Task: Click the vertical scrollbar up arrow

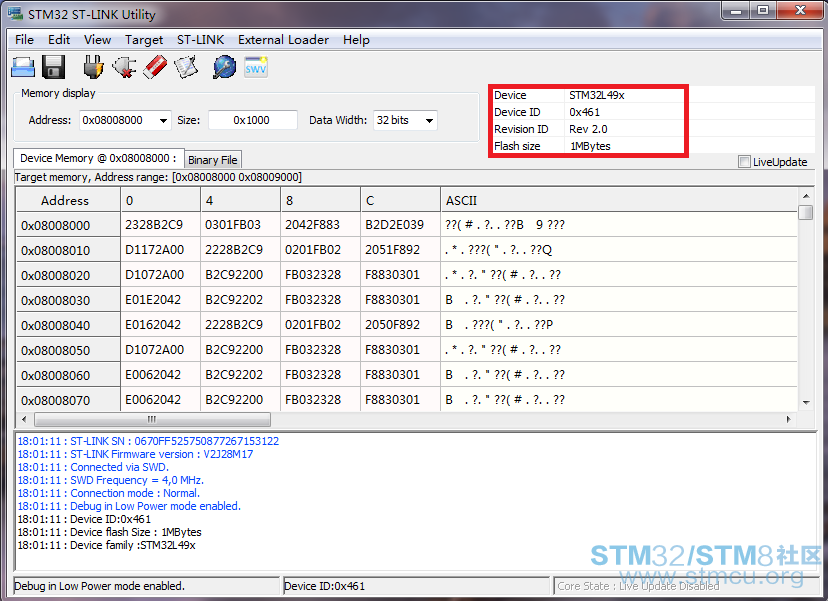Action: tap(805, 196)
